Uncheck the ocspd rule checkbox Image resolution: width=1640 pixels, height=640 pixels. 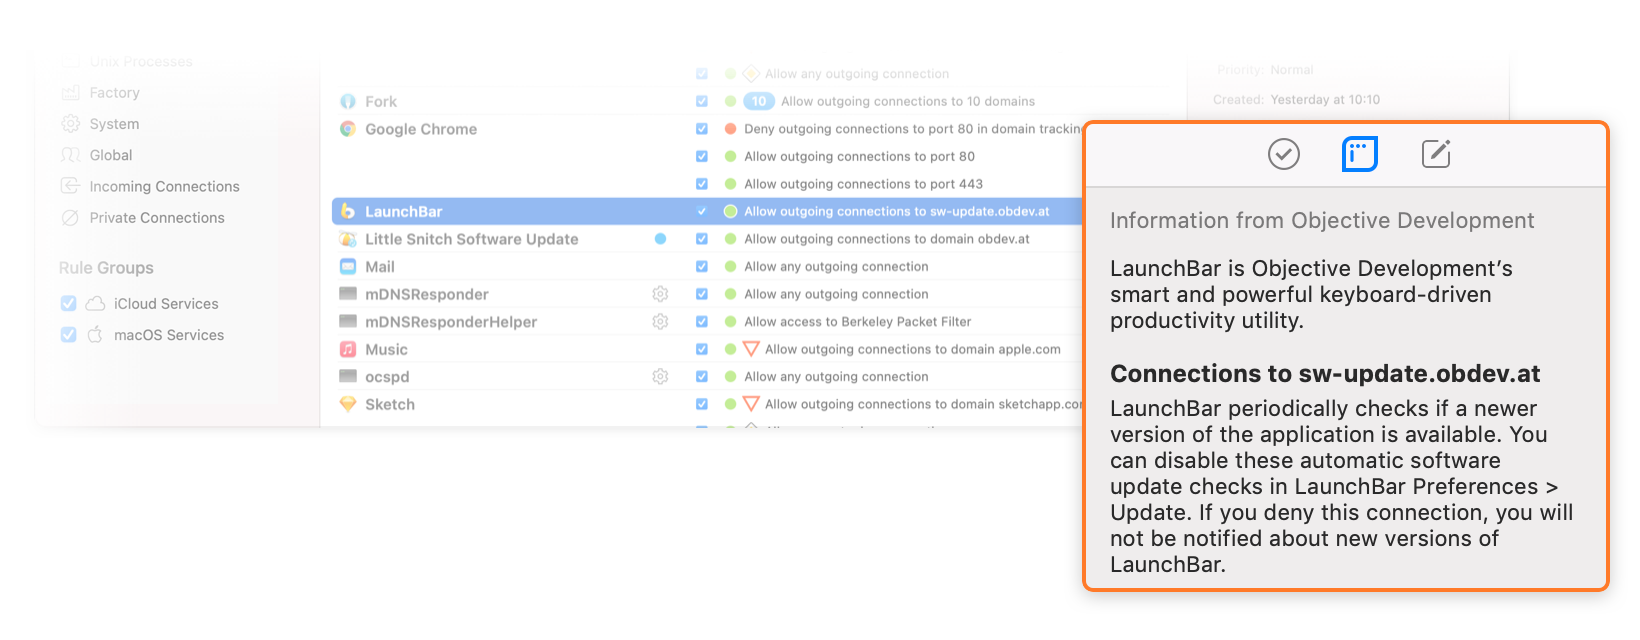[x=702, y=377]
